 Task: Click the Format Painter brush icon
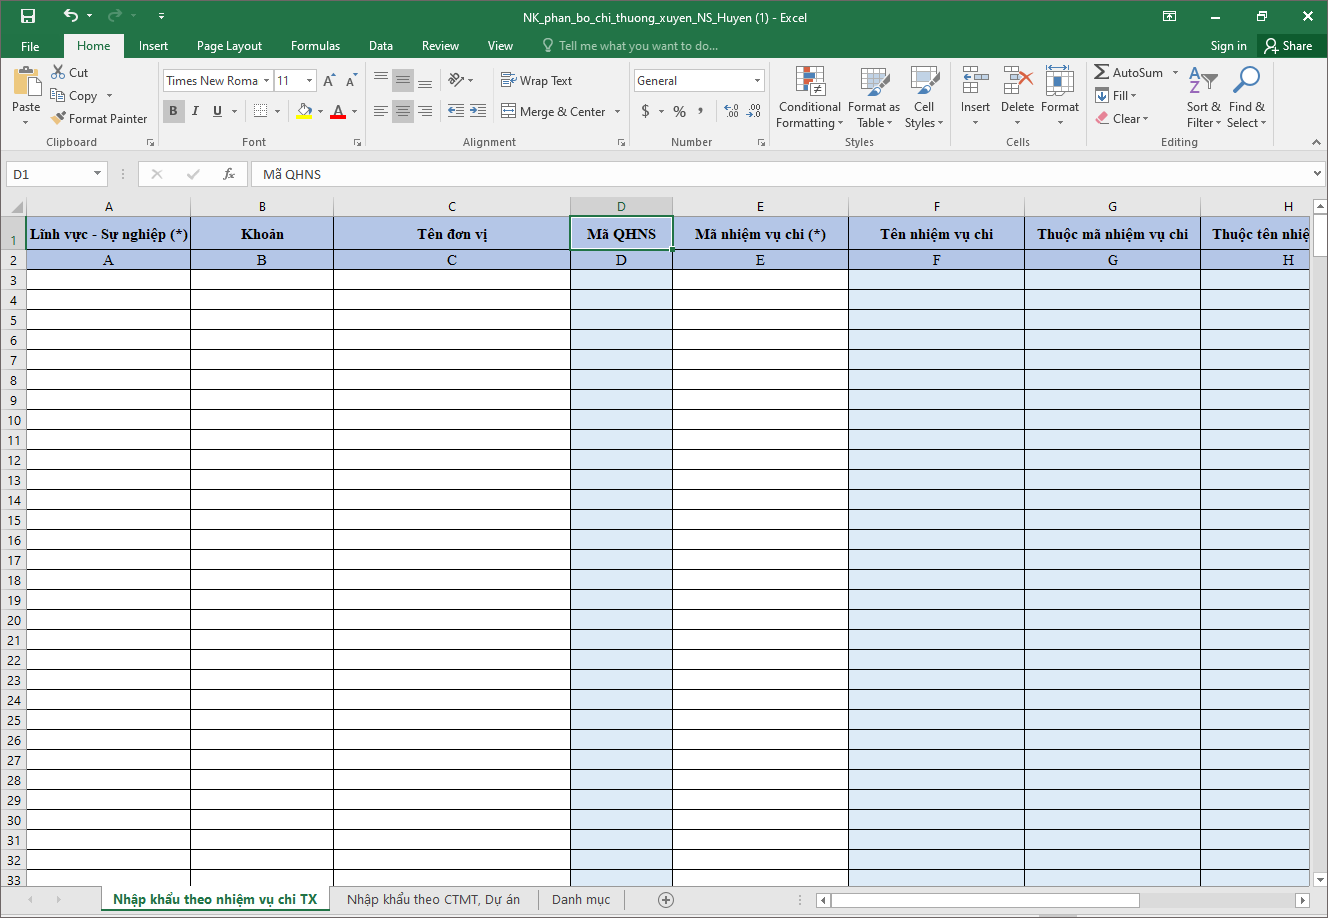[x=59, y=119]
